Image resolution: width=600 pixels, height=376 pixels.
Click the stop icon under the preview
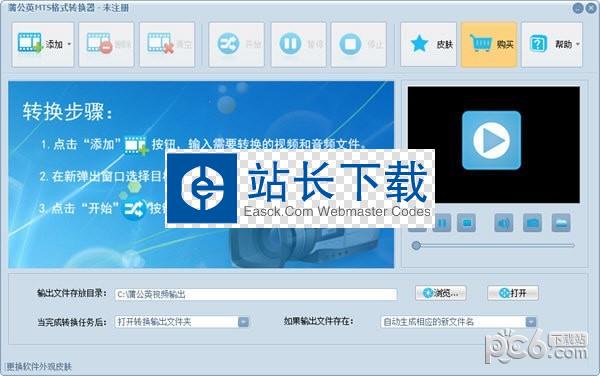466,223
